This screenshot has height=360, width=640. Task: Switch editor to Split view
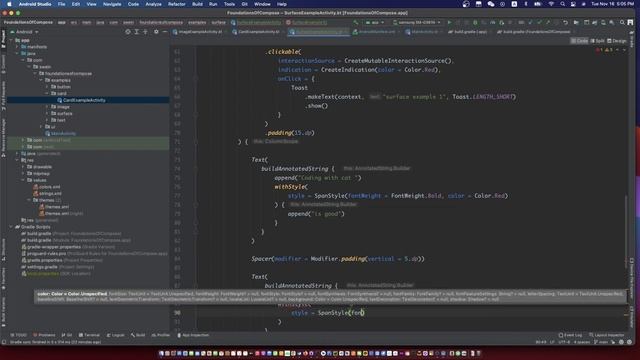click(598, 41)
